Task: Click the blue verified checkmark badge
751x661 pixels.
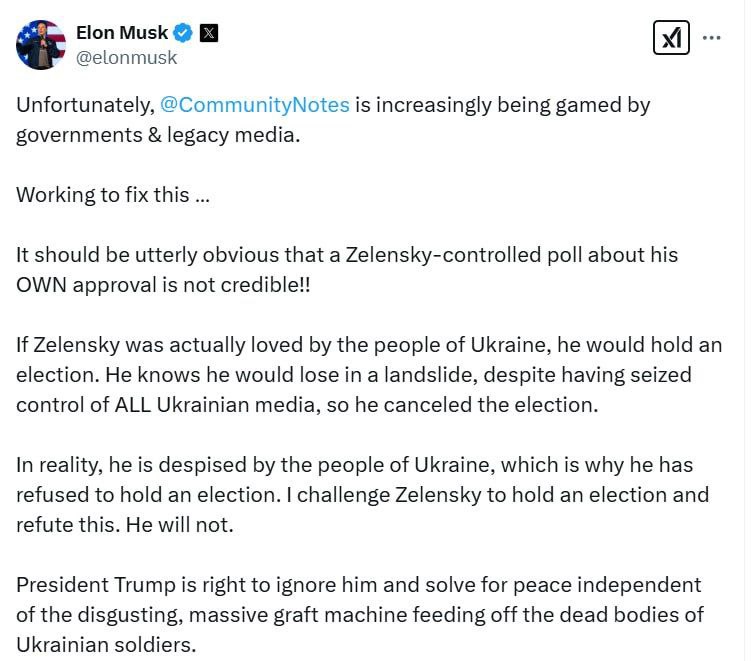Action: click(x=183, y=33)
